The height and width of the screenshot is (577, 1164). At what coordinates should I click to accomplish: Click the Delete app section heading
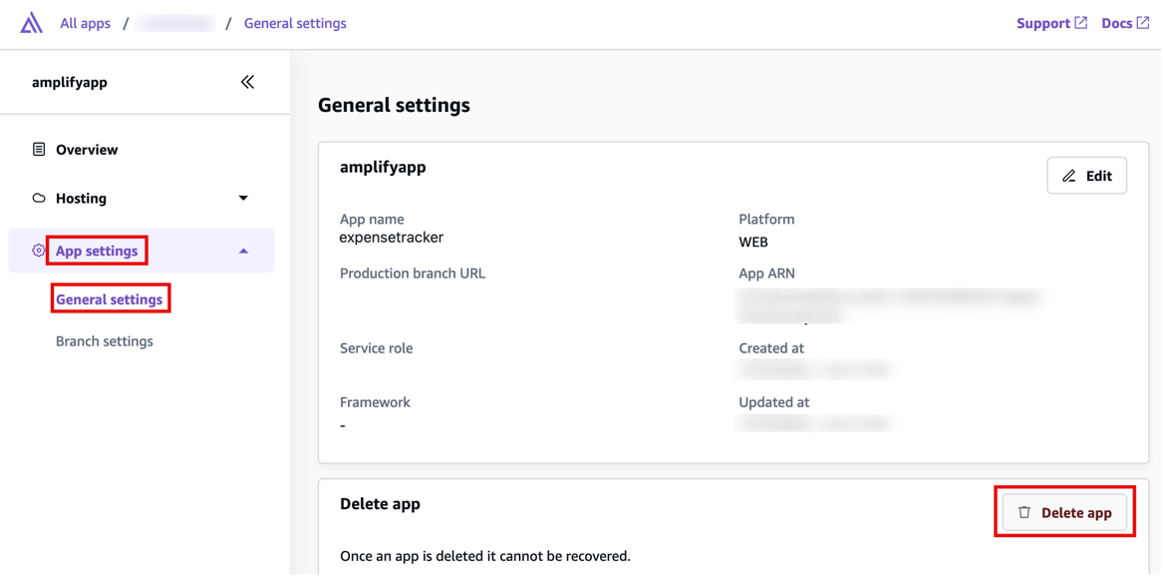point(380,504)
